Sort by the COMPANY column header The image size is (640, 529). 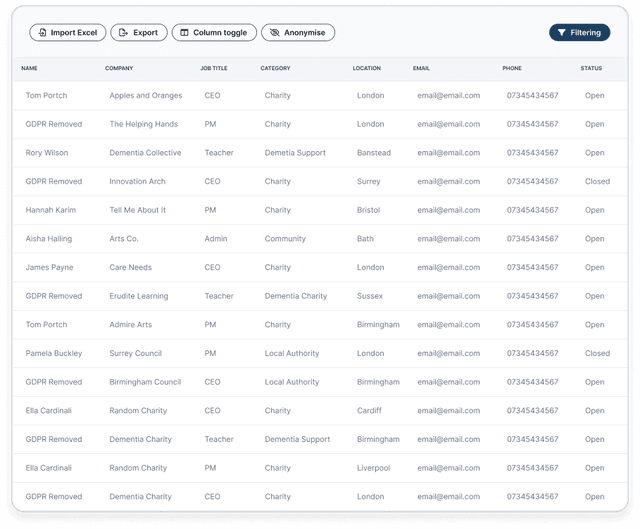coord(119,68)
